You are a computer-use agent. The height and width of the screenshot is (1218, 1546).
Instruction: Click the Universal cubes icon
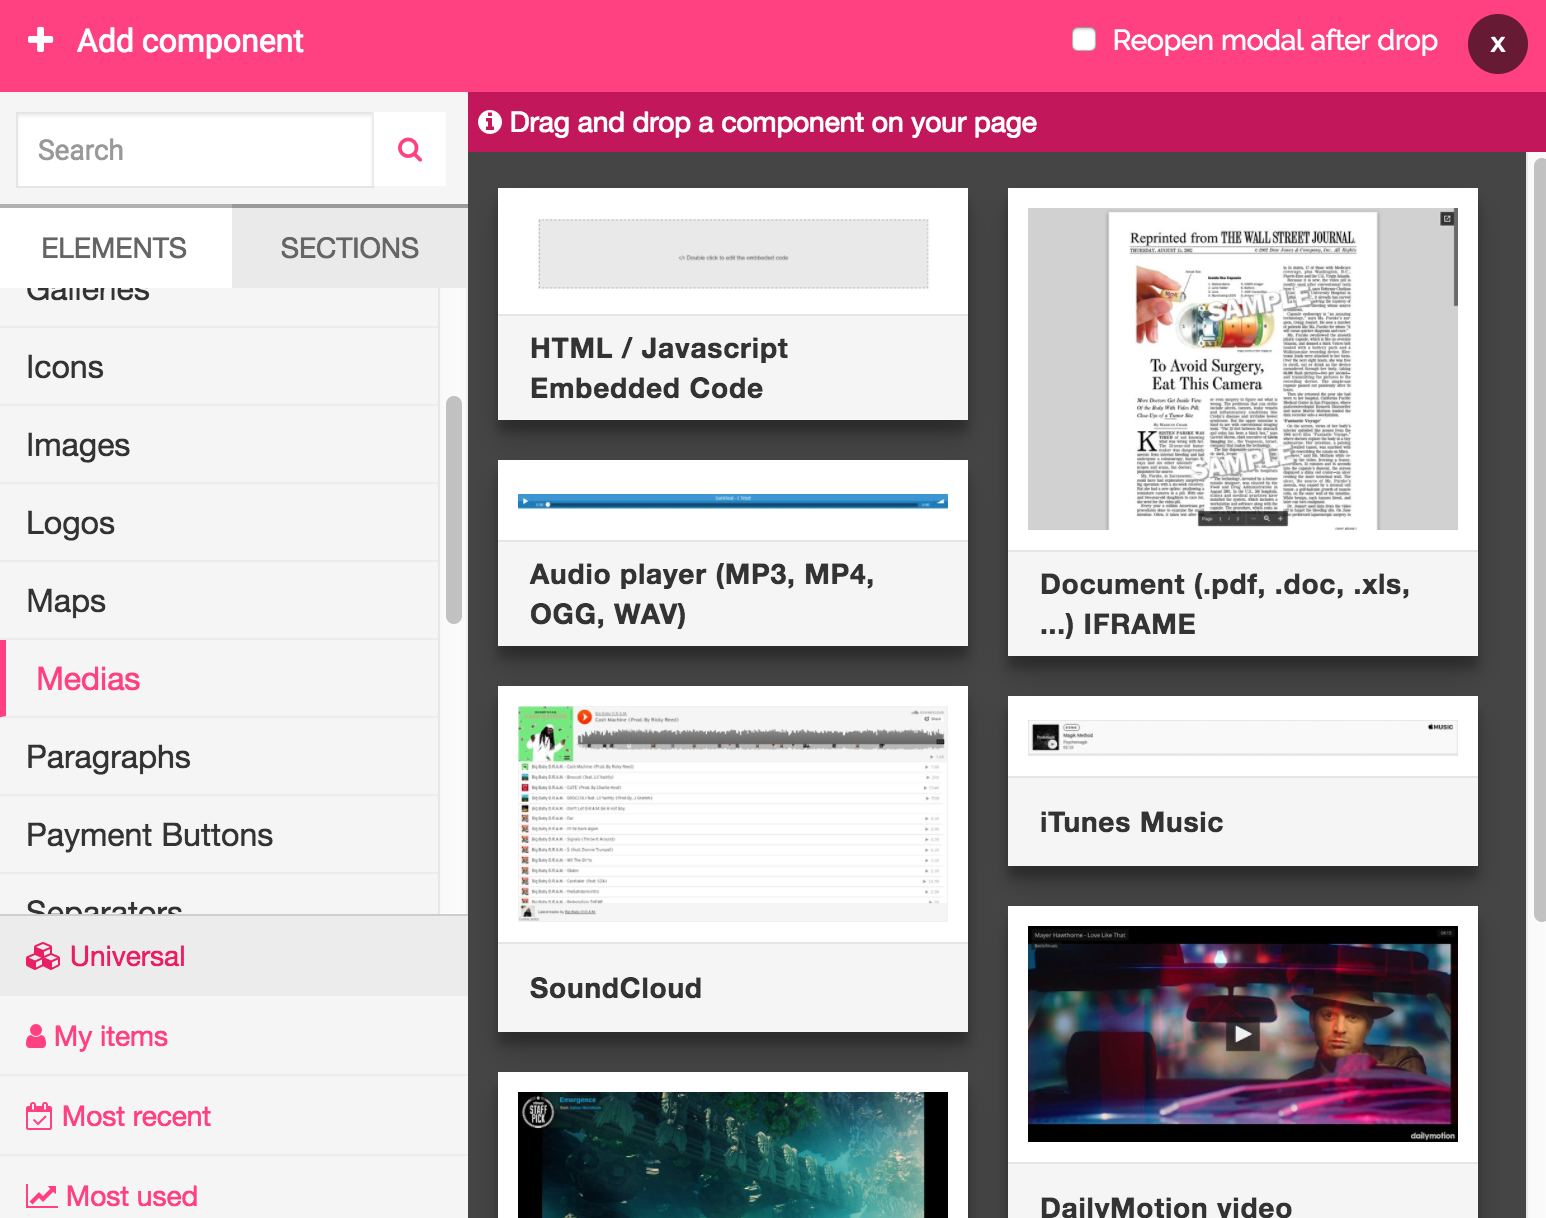point(43,957)
